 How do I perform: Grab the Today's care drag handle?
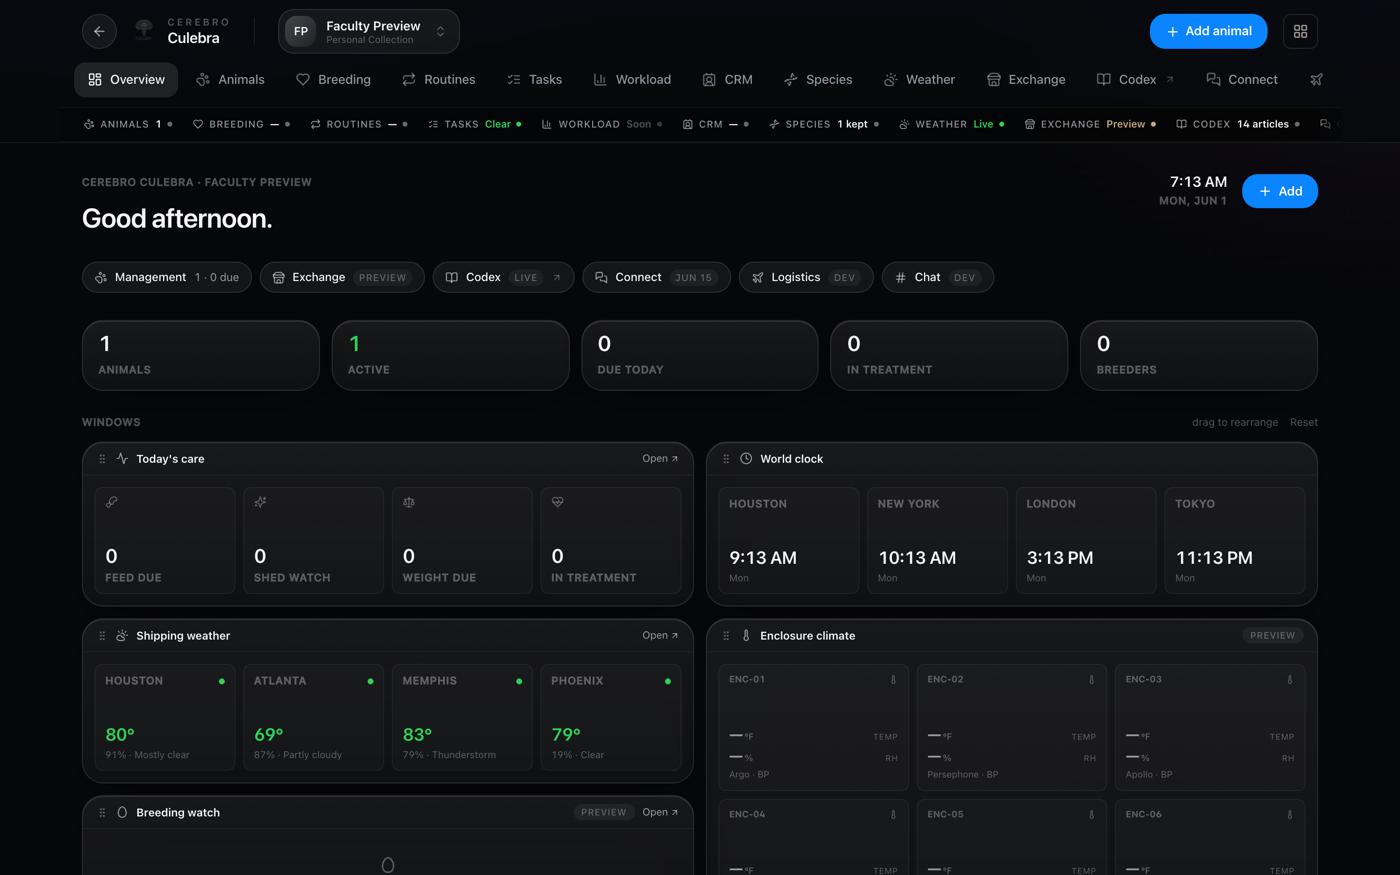click(x=102, y=459)
